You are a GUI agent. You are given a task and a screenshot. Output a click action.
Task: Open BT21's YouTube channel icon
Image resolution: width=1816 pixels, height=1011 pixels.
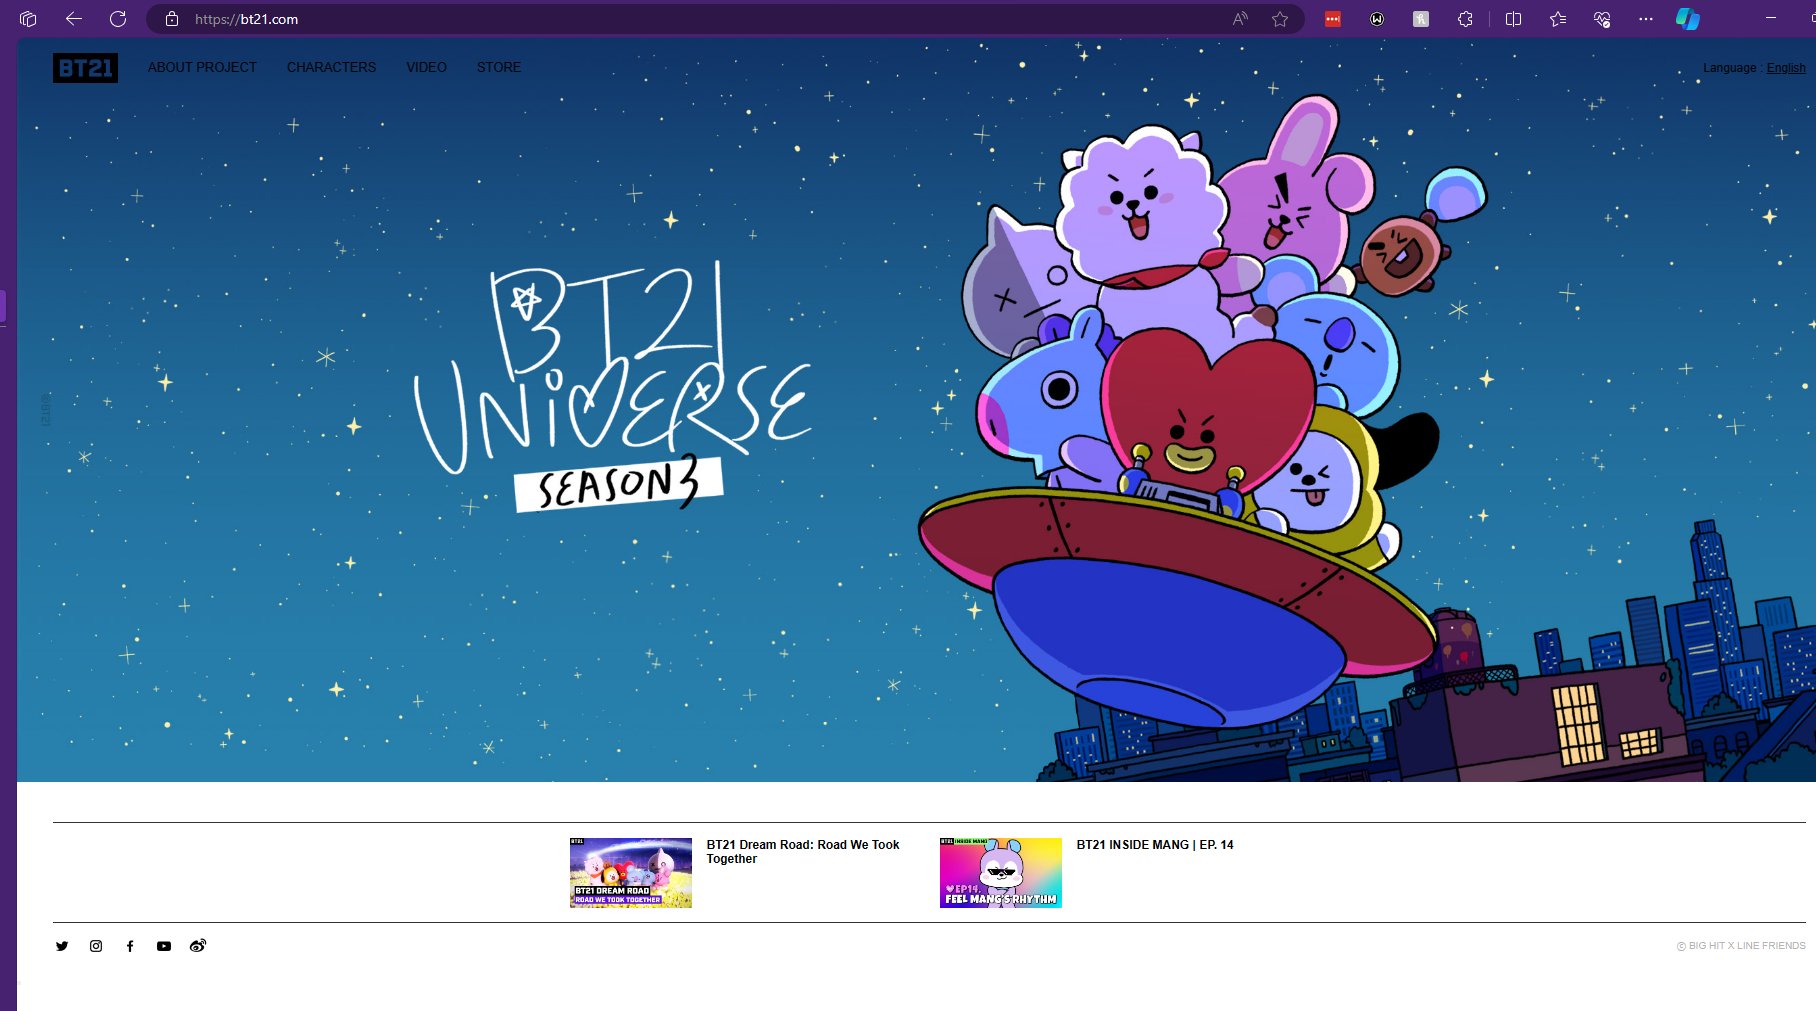164,945
